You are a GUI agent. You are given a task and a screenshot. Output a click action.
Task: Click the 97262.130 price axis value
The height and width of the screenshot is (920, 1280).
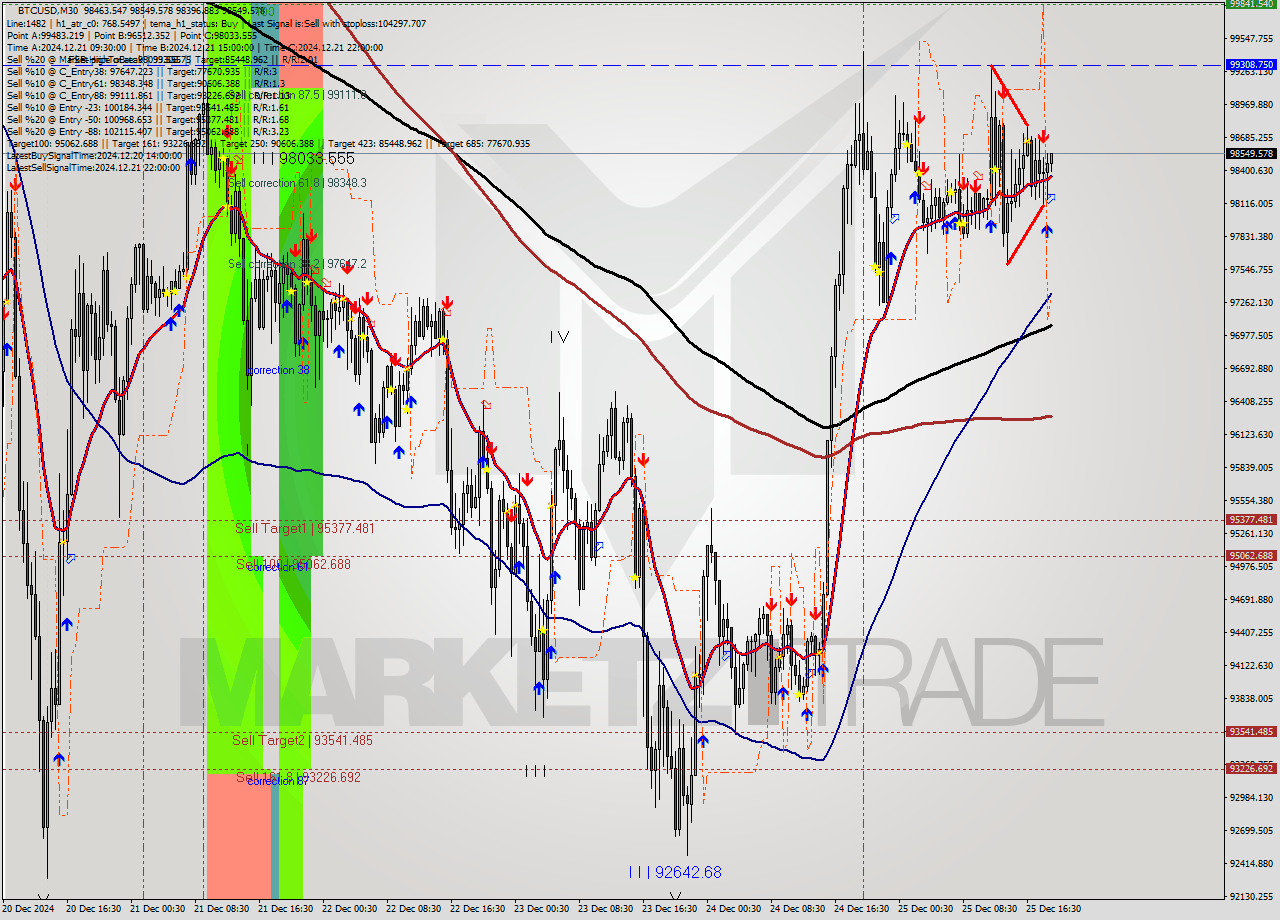pyautogui.click(x=1251, y=302)
